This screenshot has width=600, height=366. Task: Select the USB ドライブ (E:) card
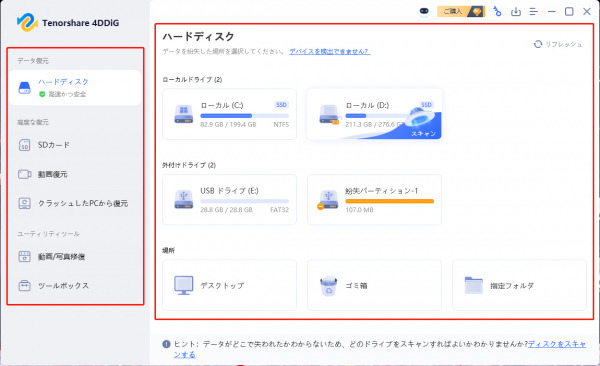pos(229,199)
